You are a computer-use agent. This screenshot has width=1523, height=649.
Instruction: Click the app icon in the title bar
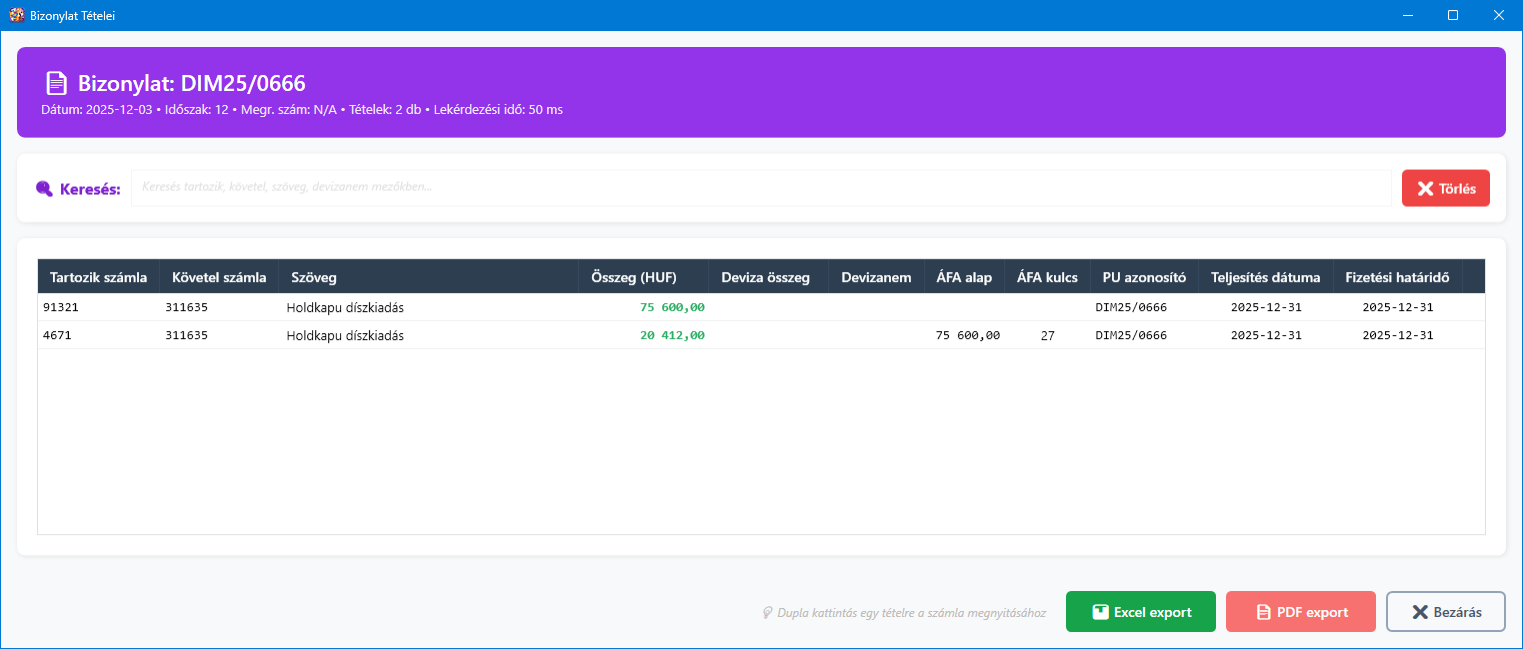click(x=16, y=15)
